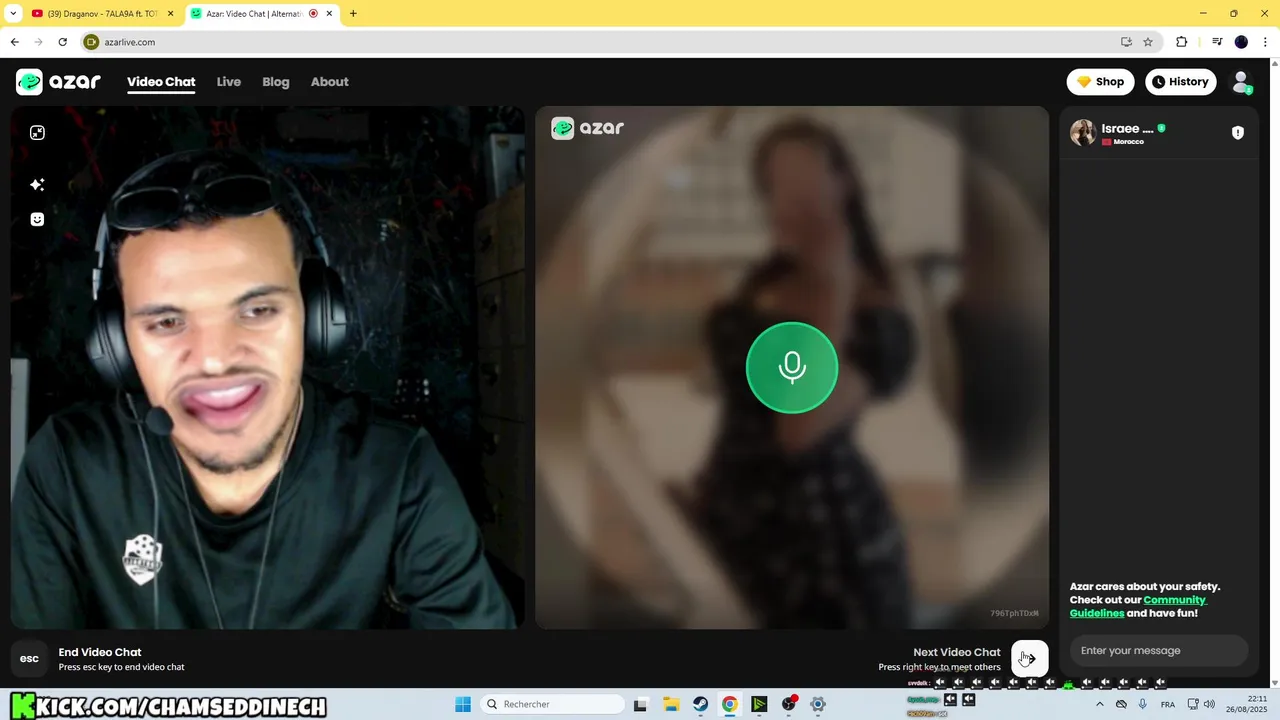Open the Video Chat tab
Image resolution: width=1280 pixels, height=720 pixels.
(x=161, y=82)
